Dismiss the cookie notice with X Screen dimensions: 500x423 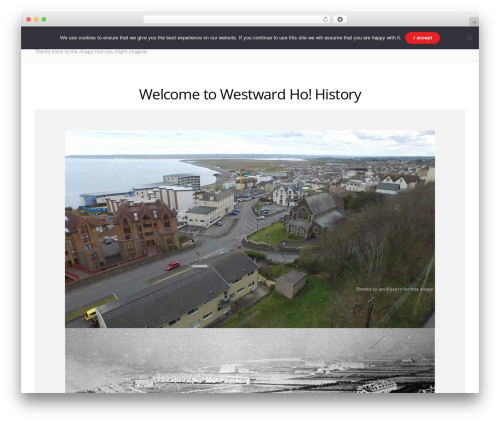pyautogui.click(x=469, y=38)
